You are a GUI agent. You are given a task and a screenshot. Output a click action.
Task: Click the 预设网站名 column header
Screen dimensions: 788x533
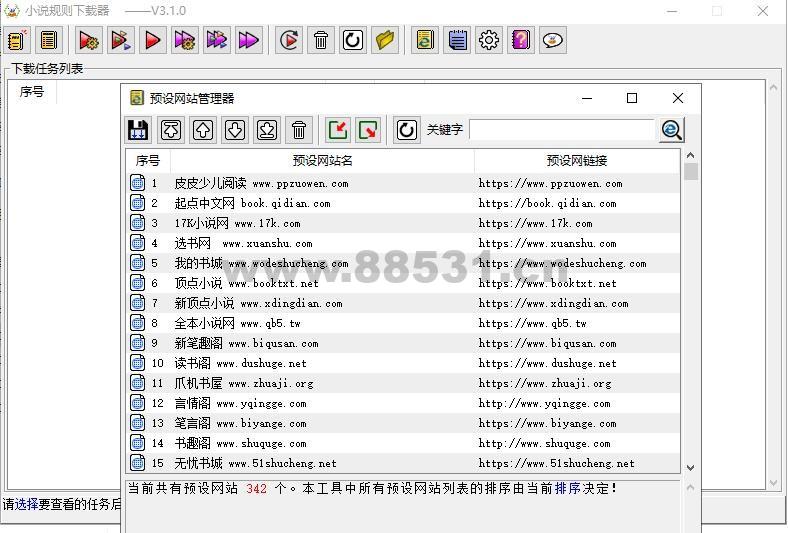tap(322, 160)
